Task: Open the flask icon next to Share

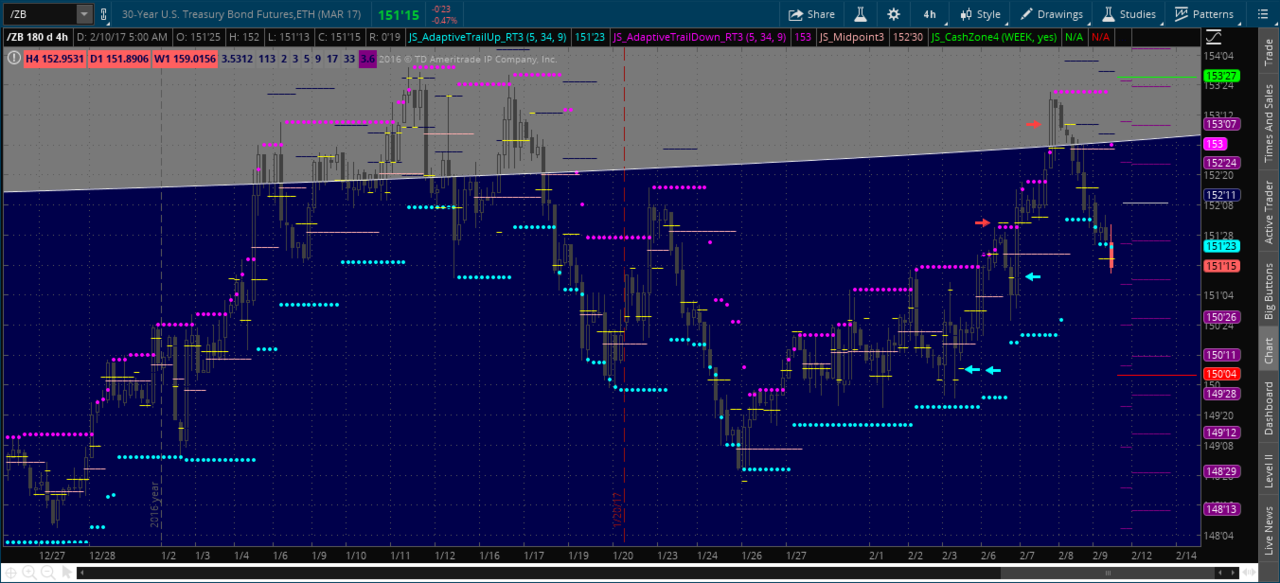Action: click(x=860, y=14)
